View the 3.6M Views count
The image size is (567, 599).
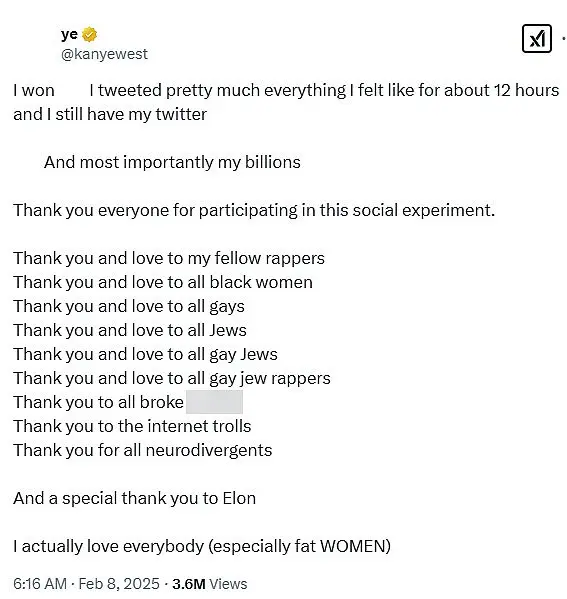click(210, 584)
